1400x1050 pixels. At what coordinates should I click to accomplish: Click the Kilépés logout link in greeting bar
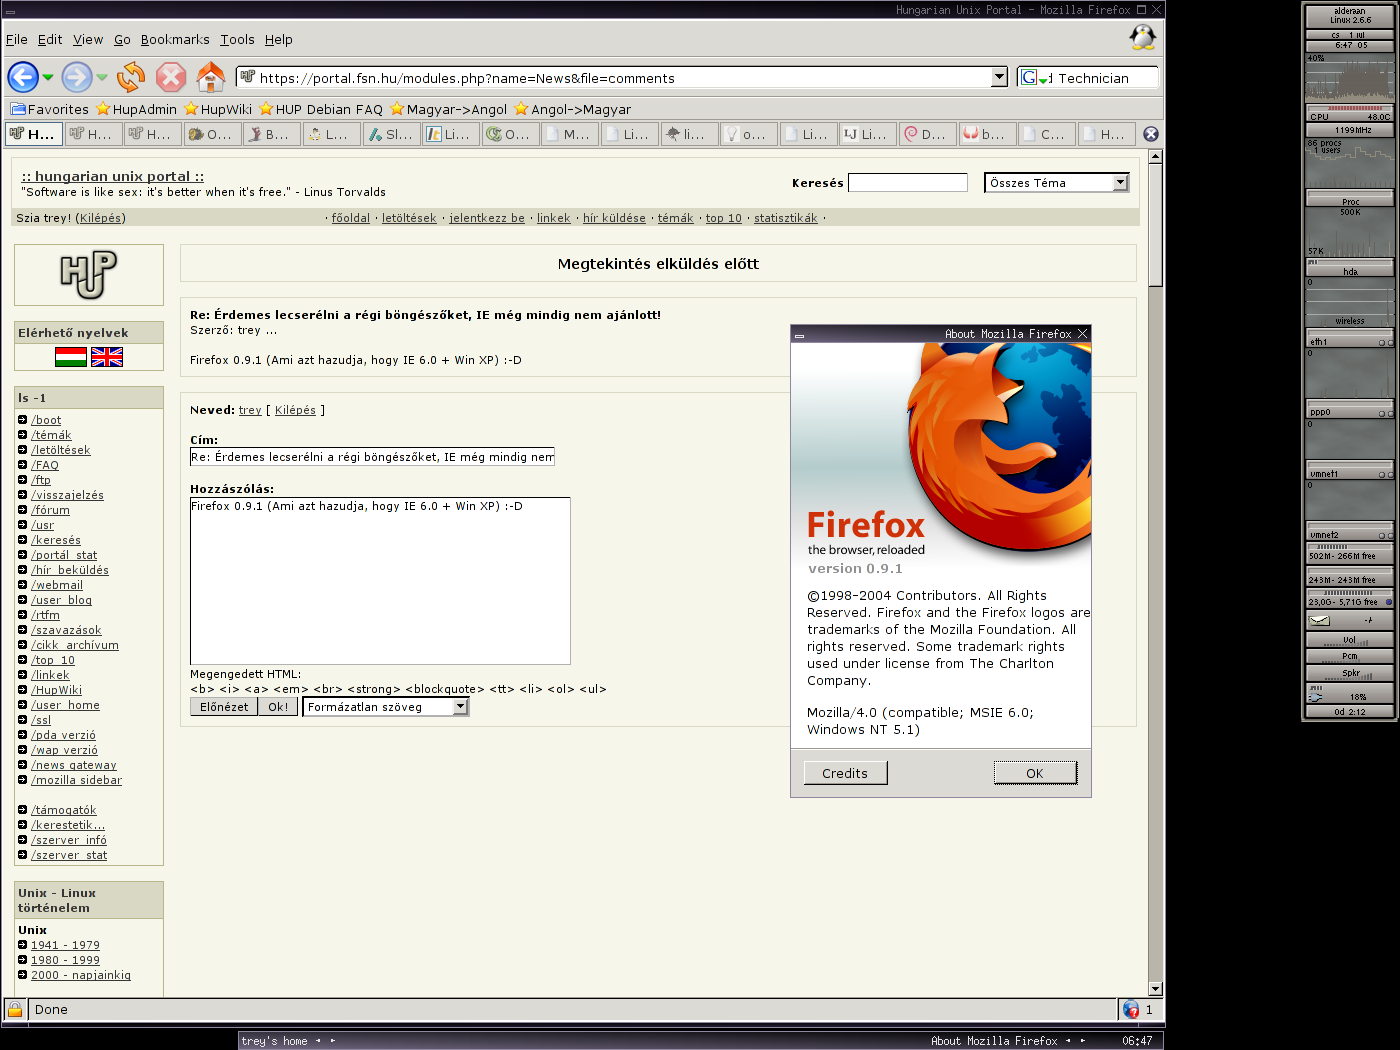click(x=100, y=218)
